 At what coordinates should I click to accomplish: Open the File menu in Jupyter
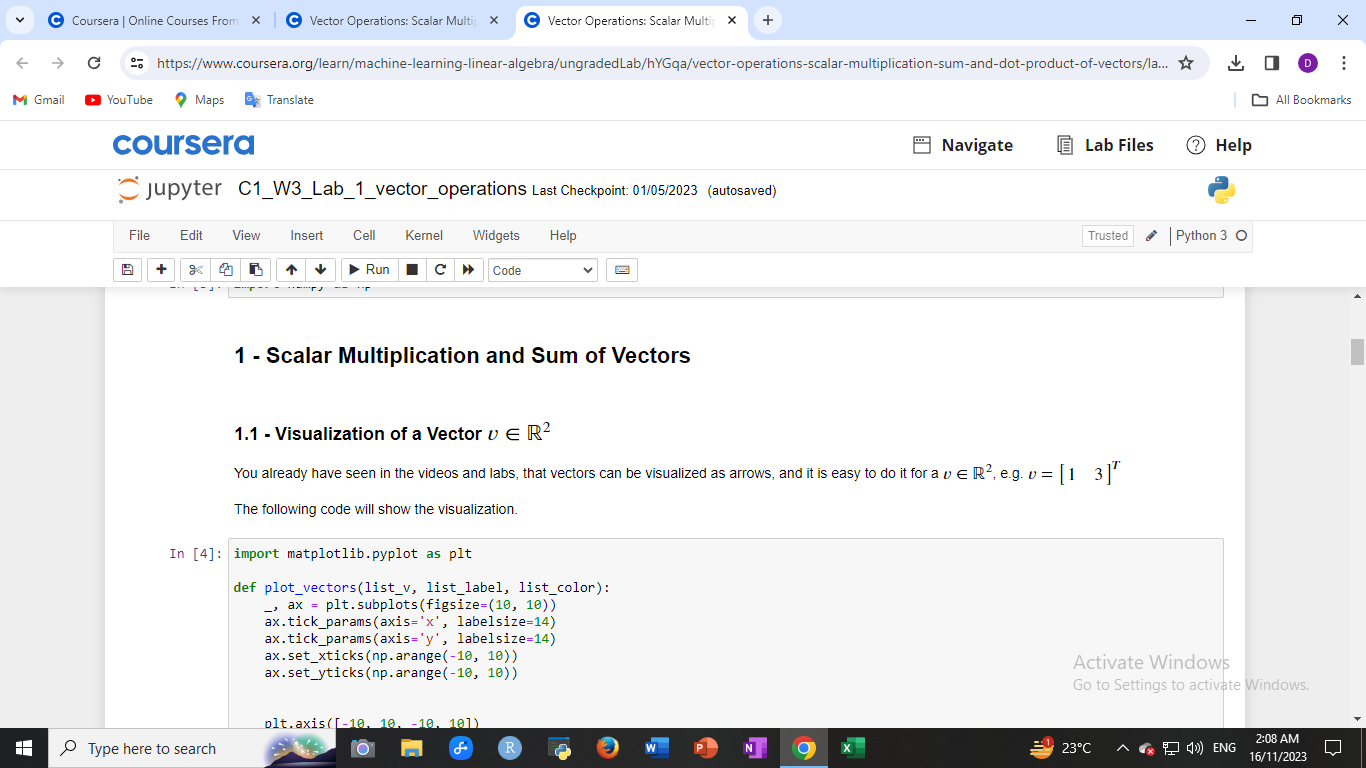[140, 236]
